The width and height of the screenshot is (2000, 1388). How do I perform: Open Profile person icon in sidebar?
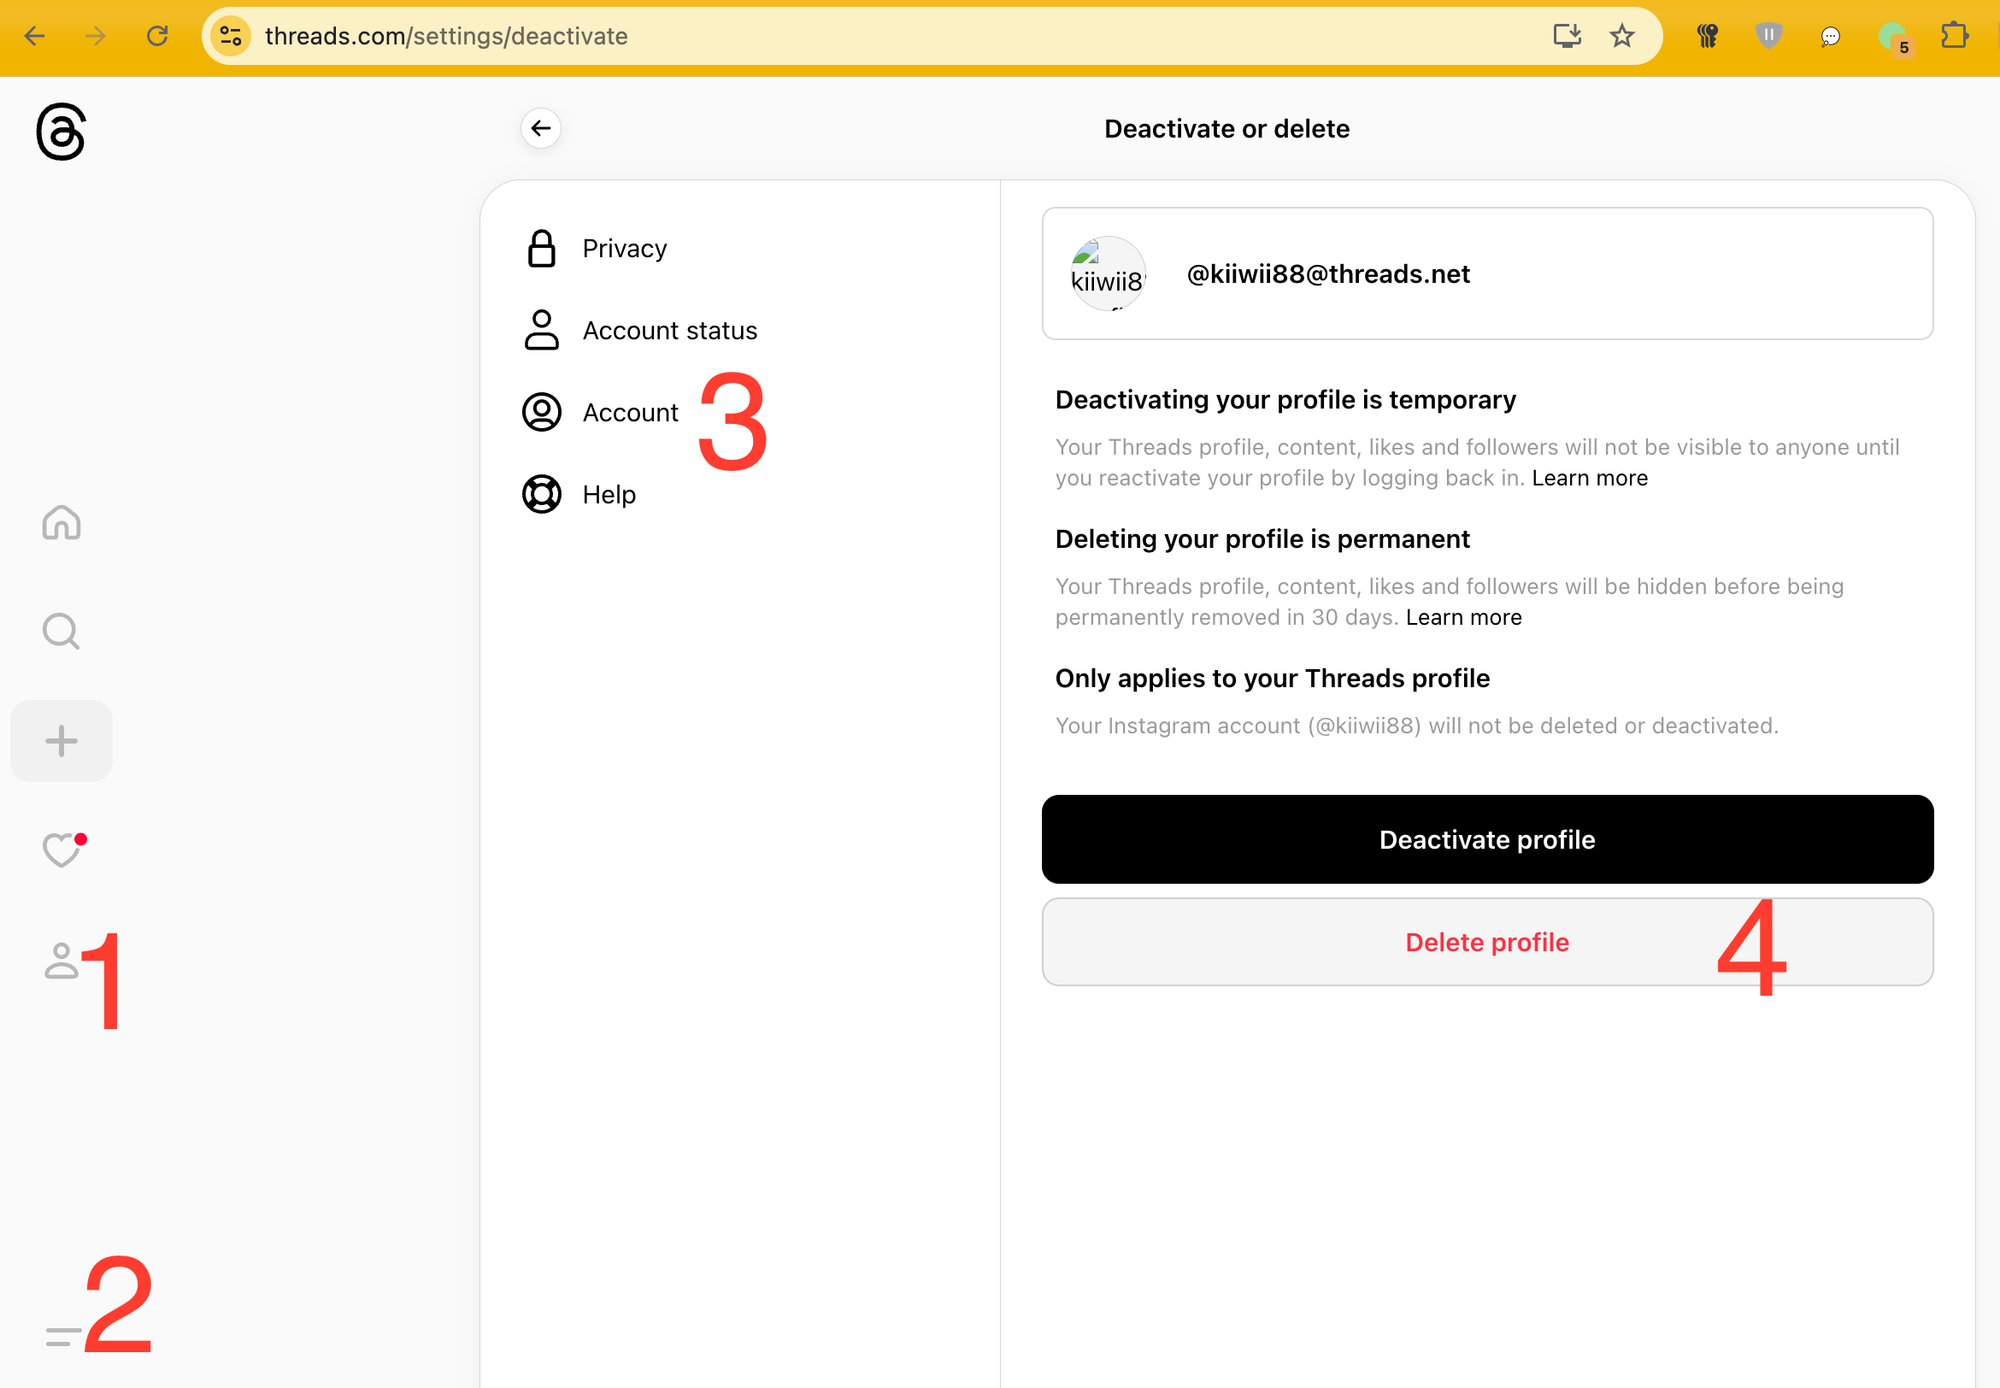click(61, 961)
